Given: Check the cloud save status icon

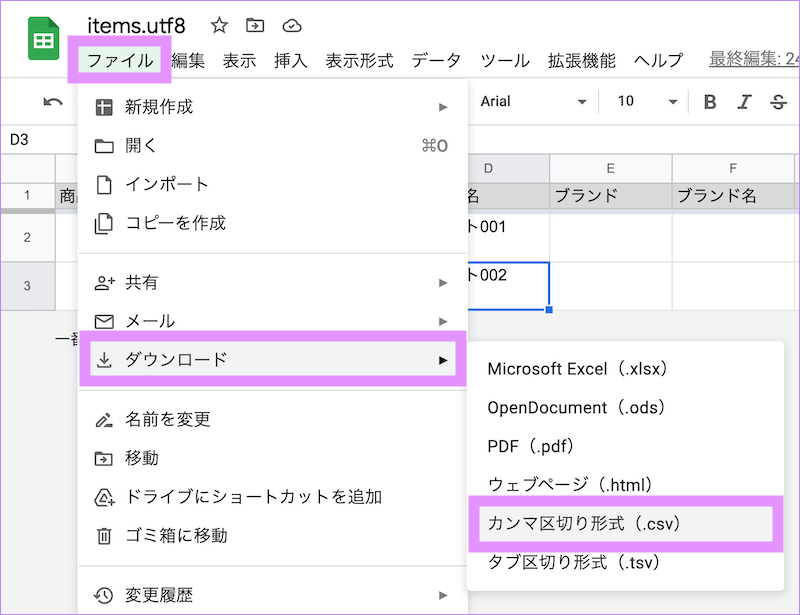Looking at the screenshot, I should tap(291, 26).
